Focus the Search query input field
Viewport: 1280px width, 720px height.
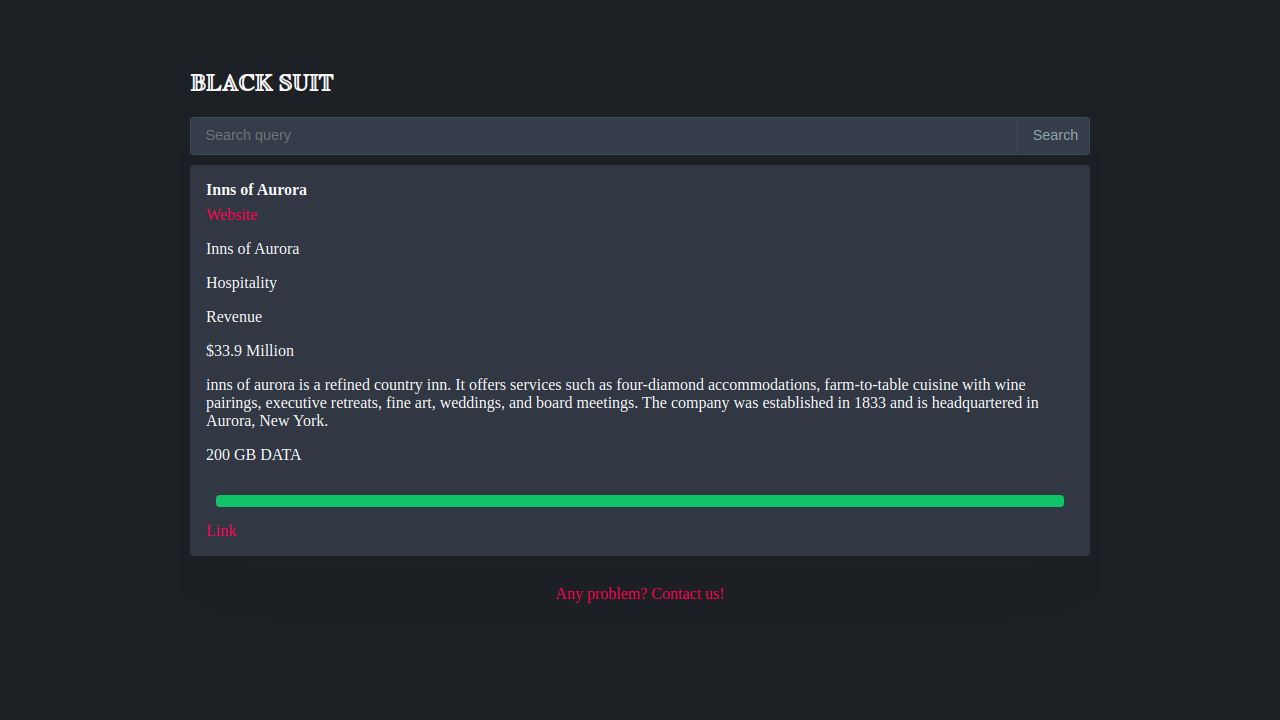click(x=604, y=136)
